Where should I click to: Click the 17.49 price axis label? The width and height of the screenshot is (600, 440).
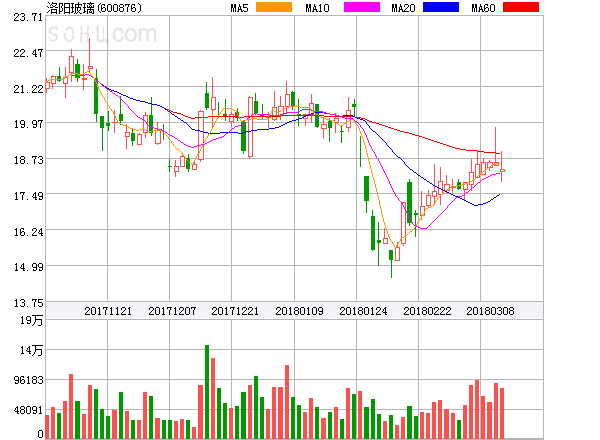pyautogui.click(x=28, y=196)
